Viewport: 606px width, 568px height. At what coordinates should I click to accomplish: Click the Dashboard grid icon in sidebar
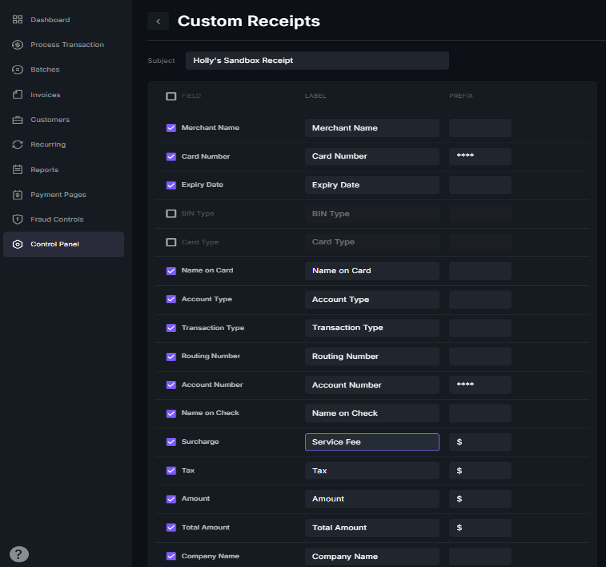(18, 20)
